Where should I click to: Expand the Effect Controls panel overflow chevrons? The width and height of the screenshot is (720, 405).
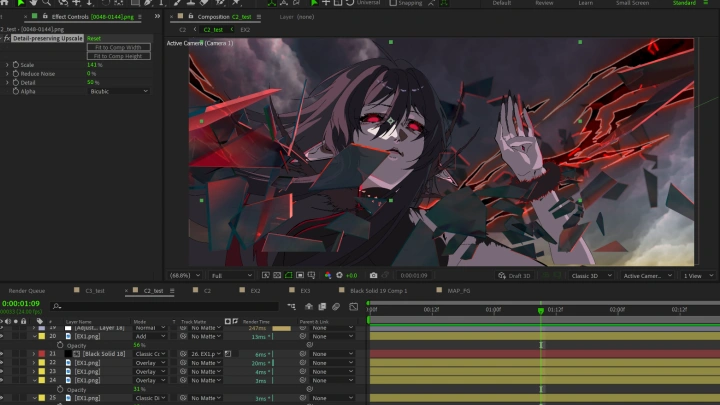pos(157,17)
